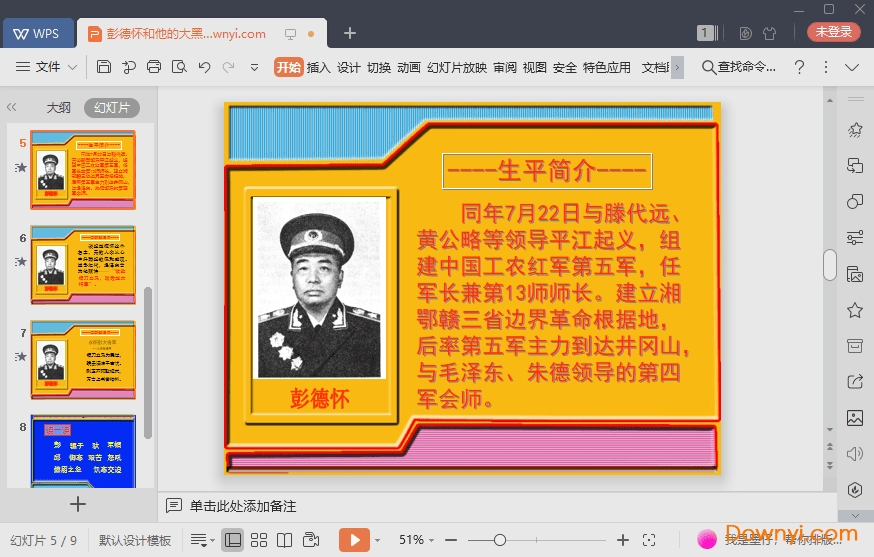Click the zoom slider handle
Screen dimensions: 874x557
[x=500, y=540]
